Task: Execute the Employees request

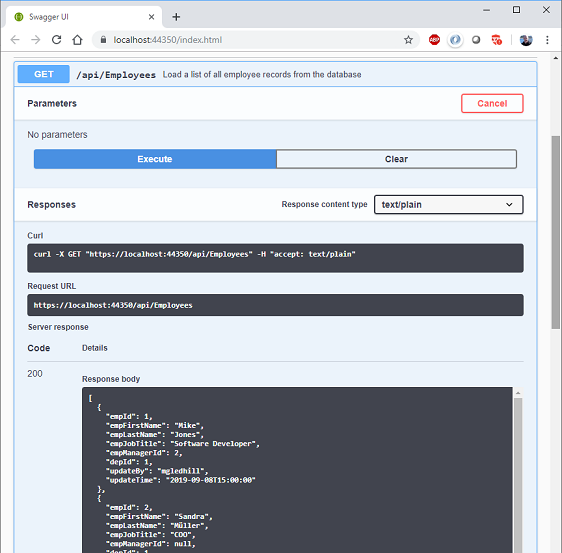Action: point(155,159)
